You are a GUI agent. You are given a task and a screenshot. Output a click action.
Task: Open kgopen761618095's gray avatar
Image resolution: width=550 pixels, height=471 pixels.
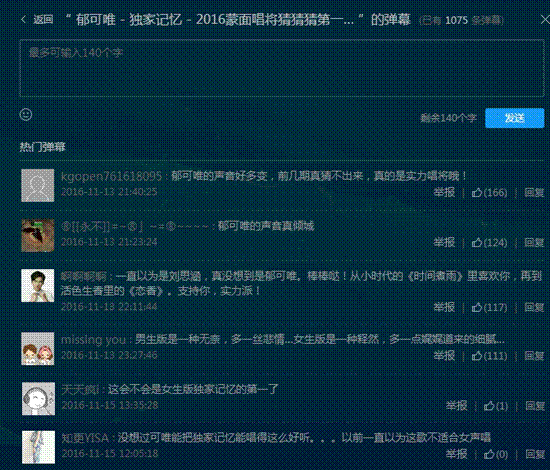pyautogui.click(x=38, y=186)
